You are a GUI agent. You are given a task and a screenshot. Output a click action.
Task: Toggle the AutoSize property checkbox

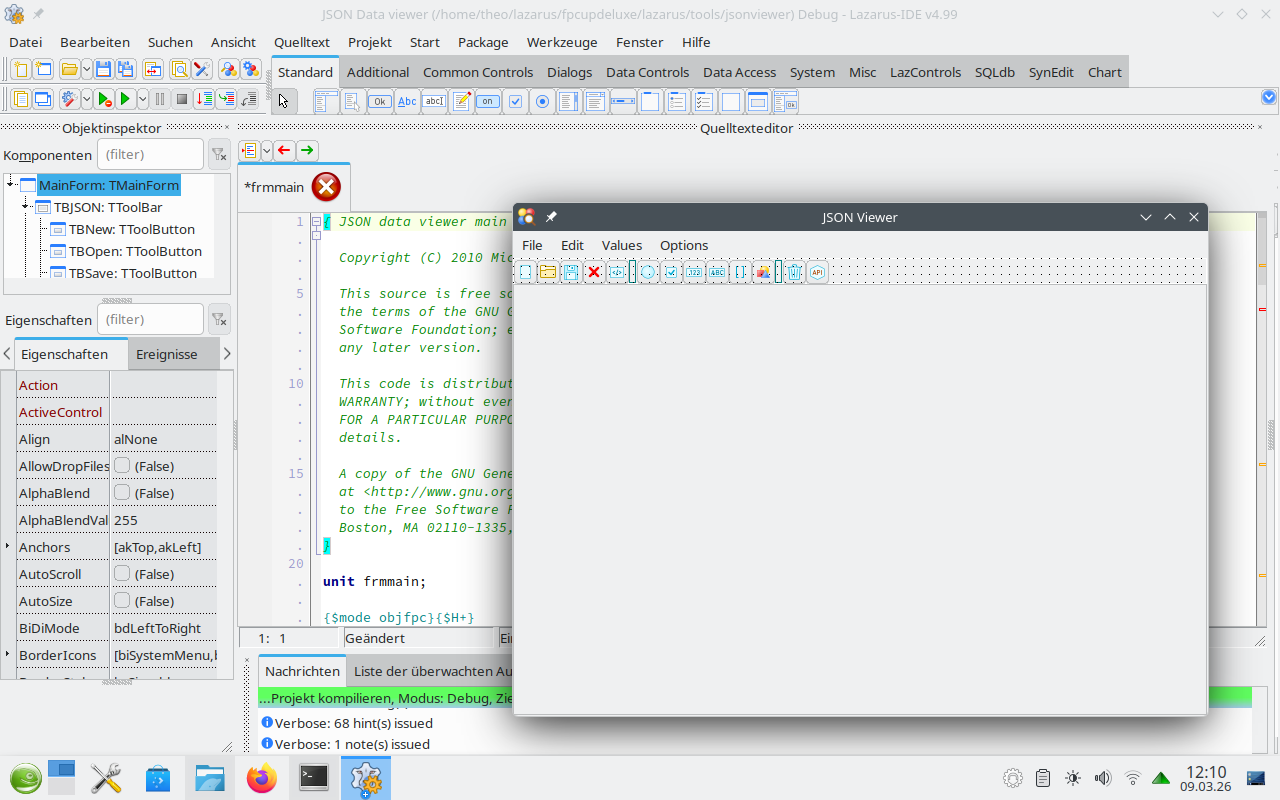122,600
